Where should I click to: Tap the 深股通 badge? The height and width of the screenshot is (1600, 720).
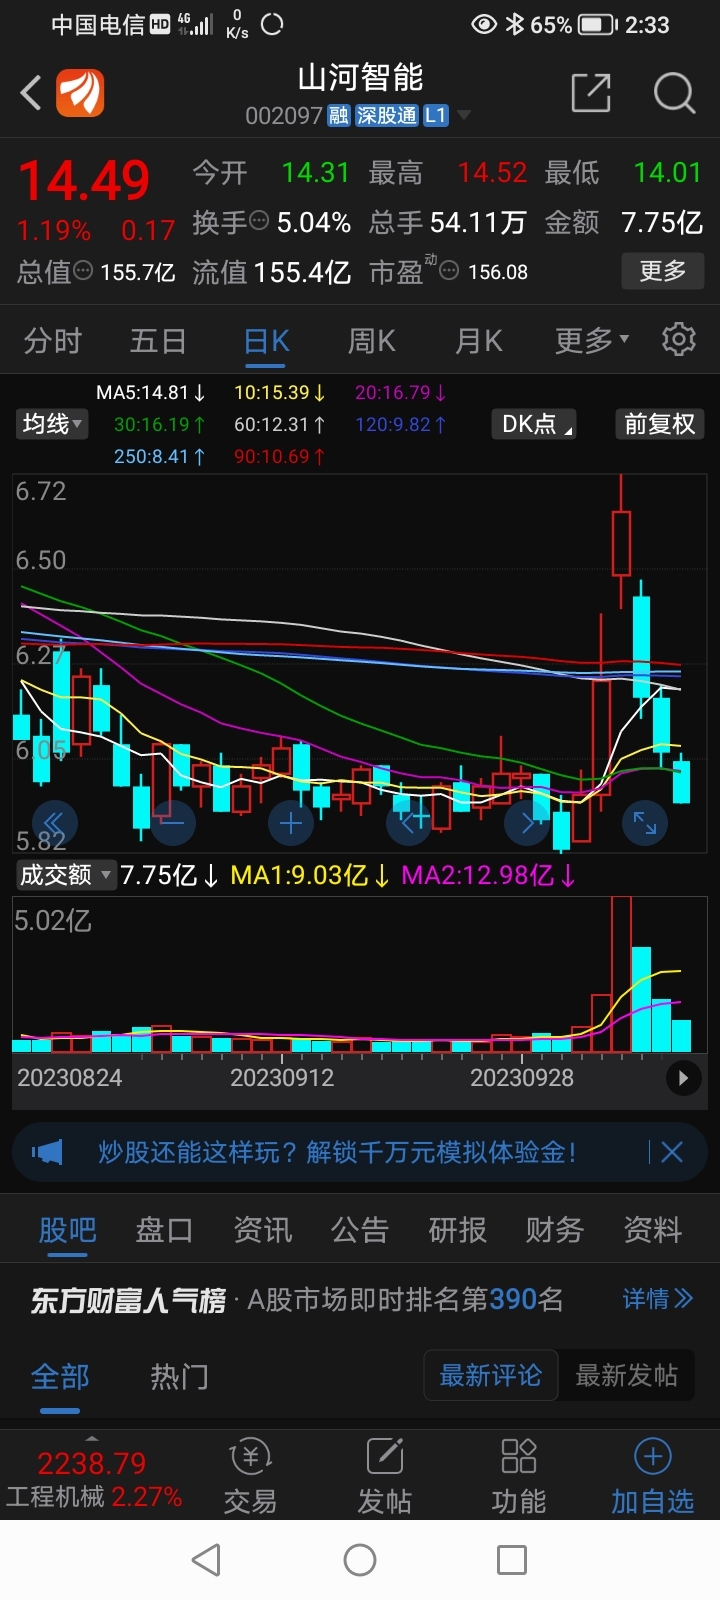pyautogui.click(x=386, y=116)
